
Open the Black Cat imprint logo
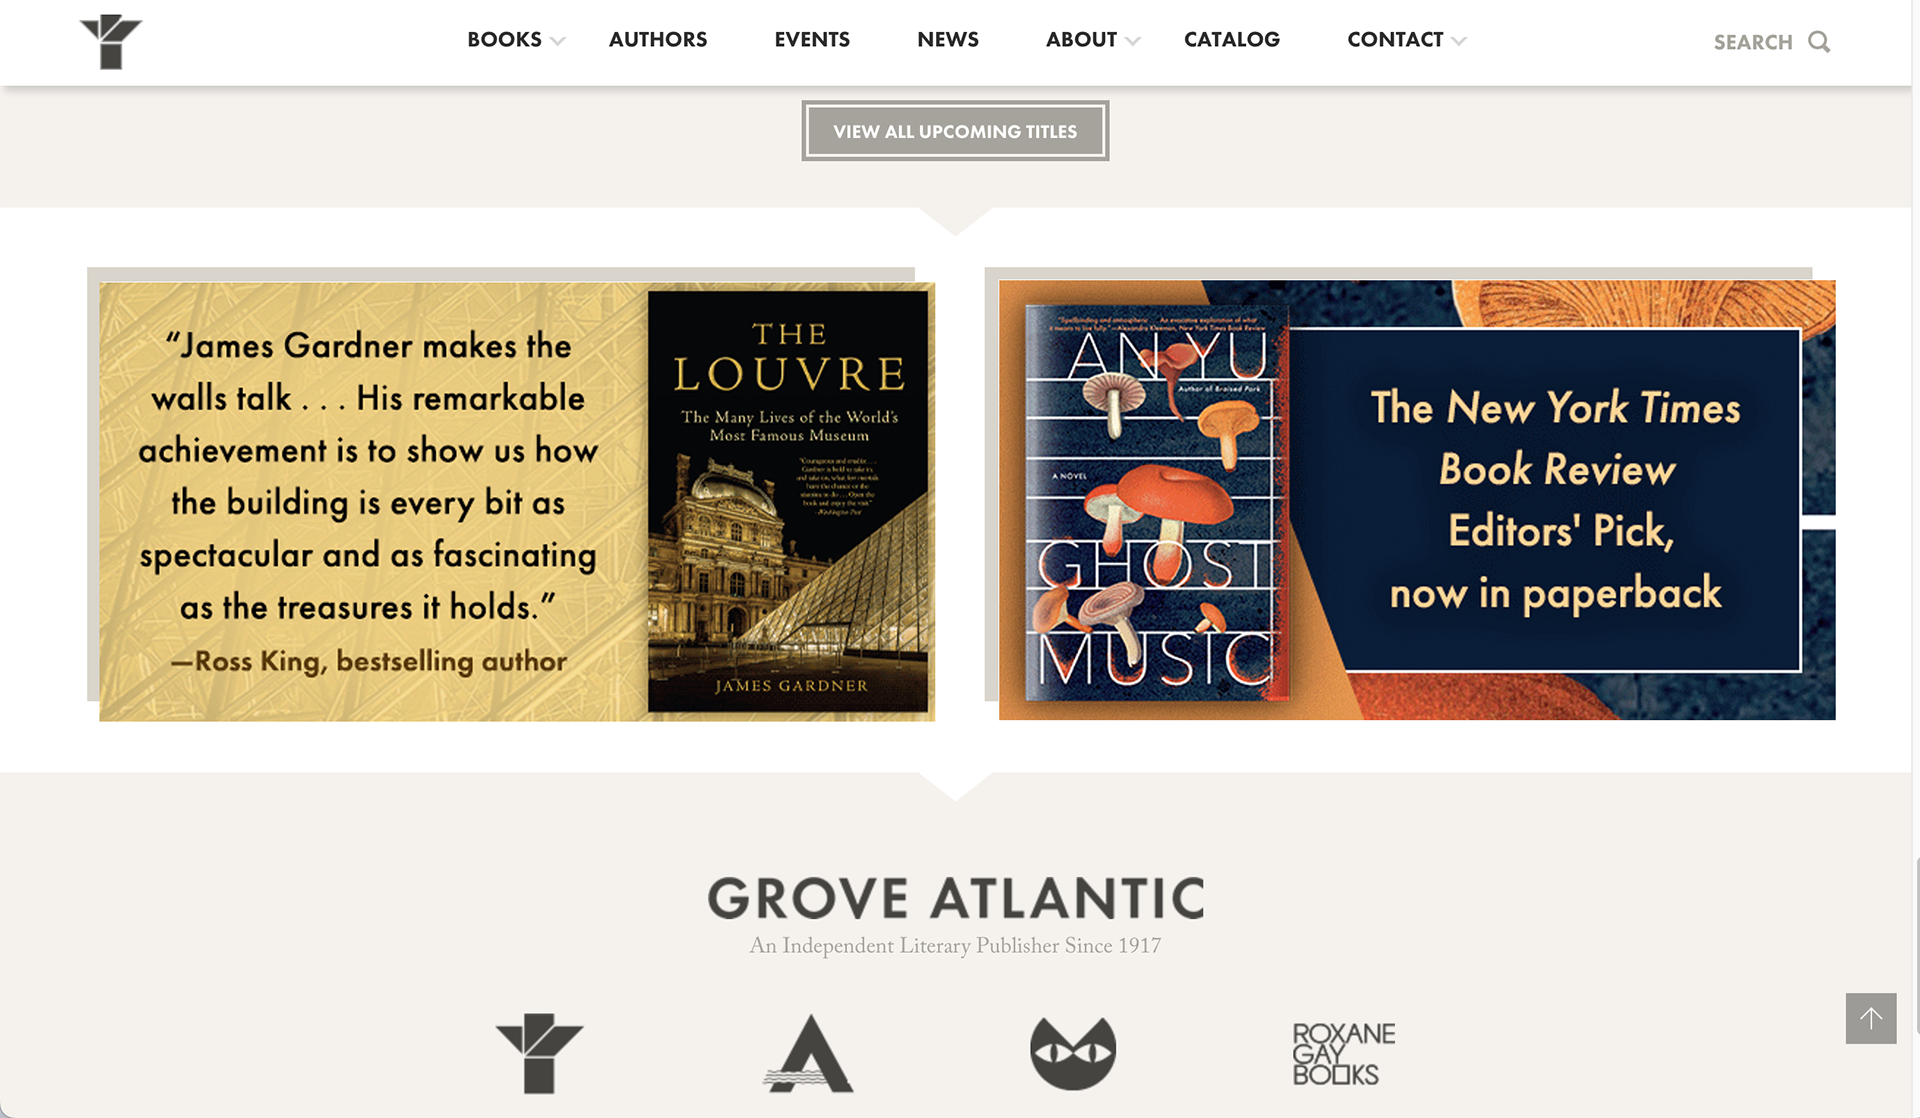pyautogui.click(x=1073, y=1053)
